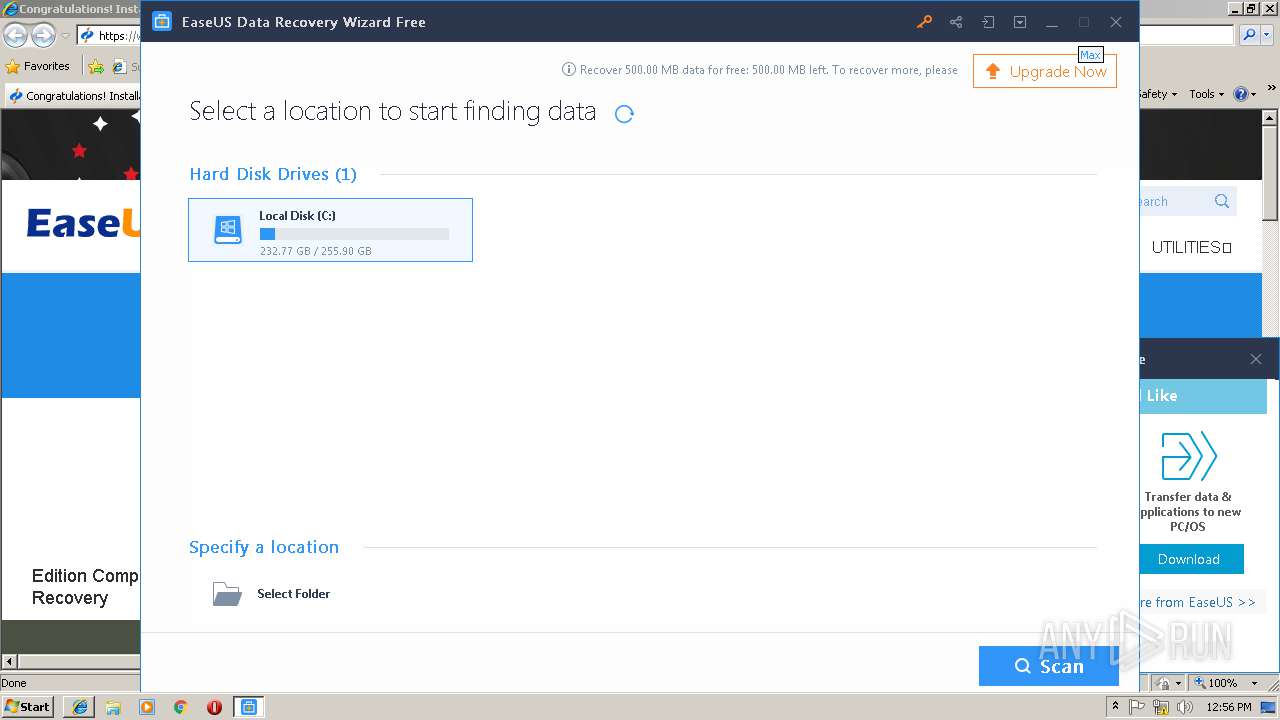Click the Download button on webpage
The image size is (1280, 720).
[1189, 559]
